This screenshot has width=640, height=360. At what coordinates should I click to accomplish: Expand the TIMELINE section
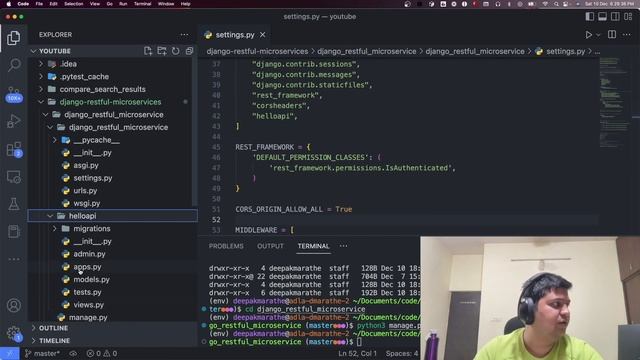54,341
